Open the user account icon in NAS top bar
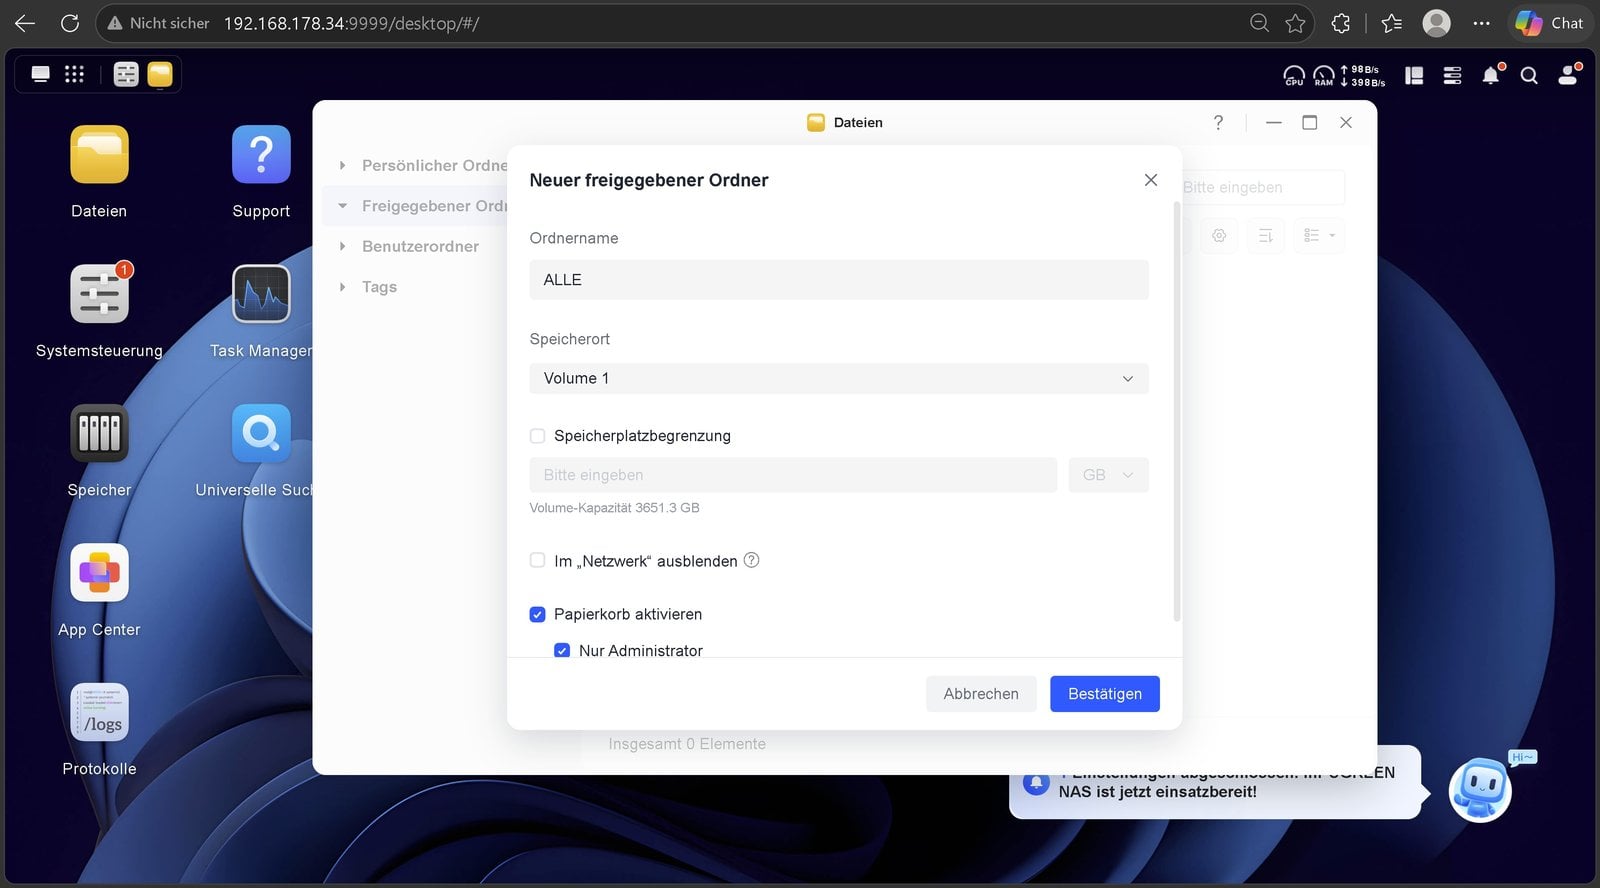This screenshot has height=888, width=1600. tap(1568, 75)
